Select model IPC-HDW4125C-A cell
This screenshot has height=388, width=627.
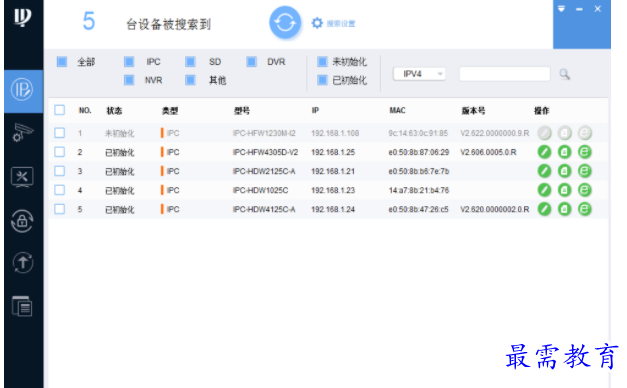click(x=264, y=210)
